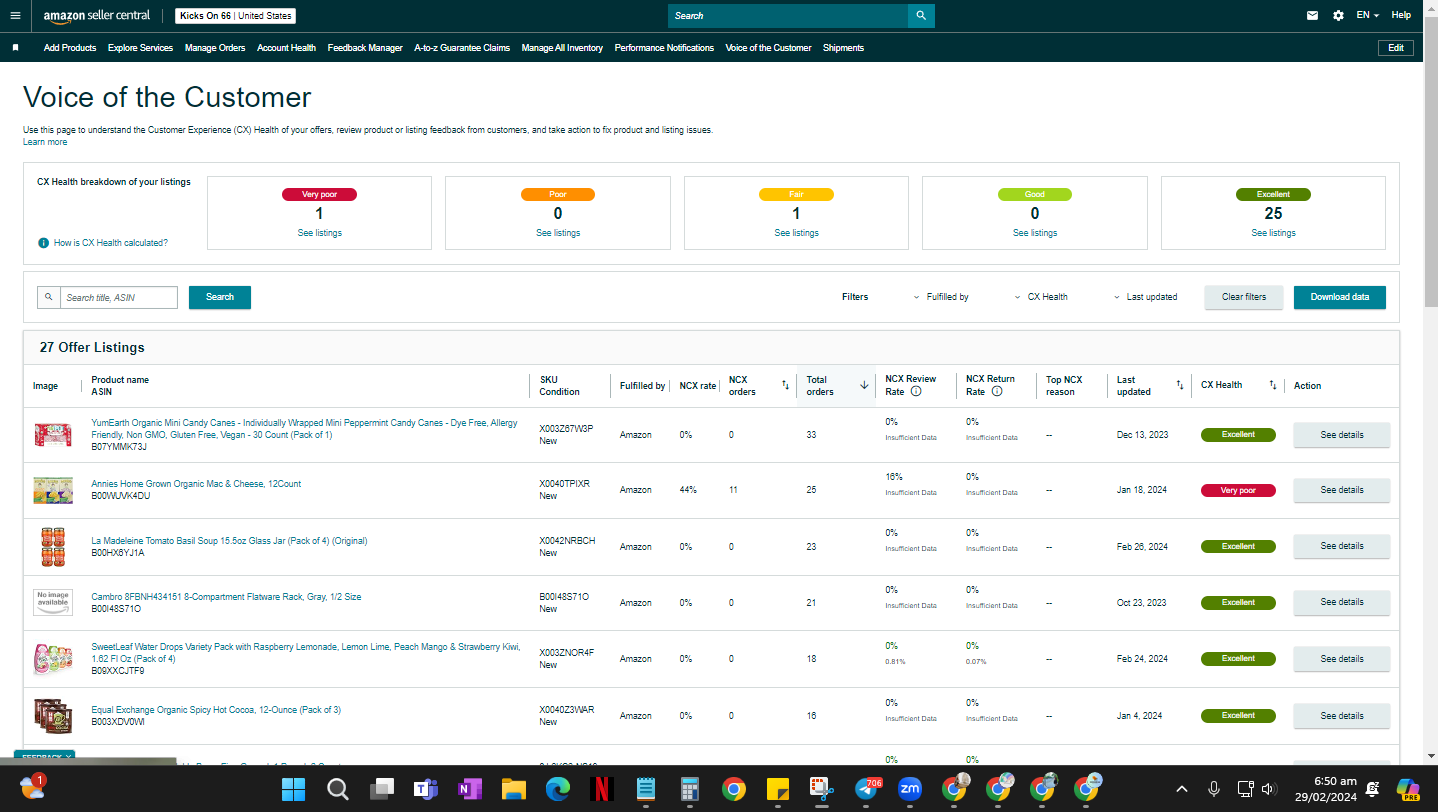This screenshot has height=812, width=1438.
Task: Open Sticky Notes from taskbar
Action: [x=777, y=789]
